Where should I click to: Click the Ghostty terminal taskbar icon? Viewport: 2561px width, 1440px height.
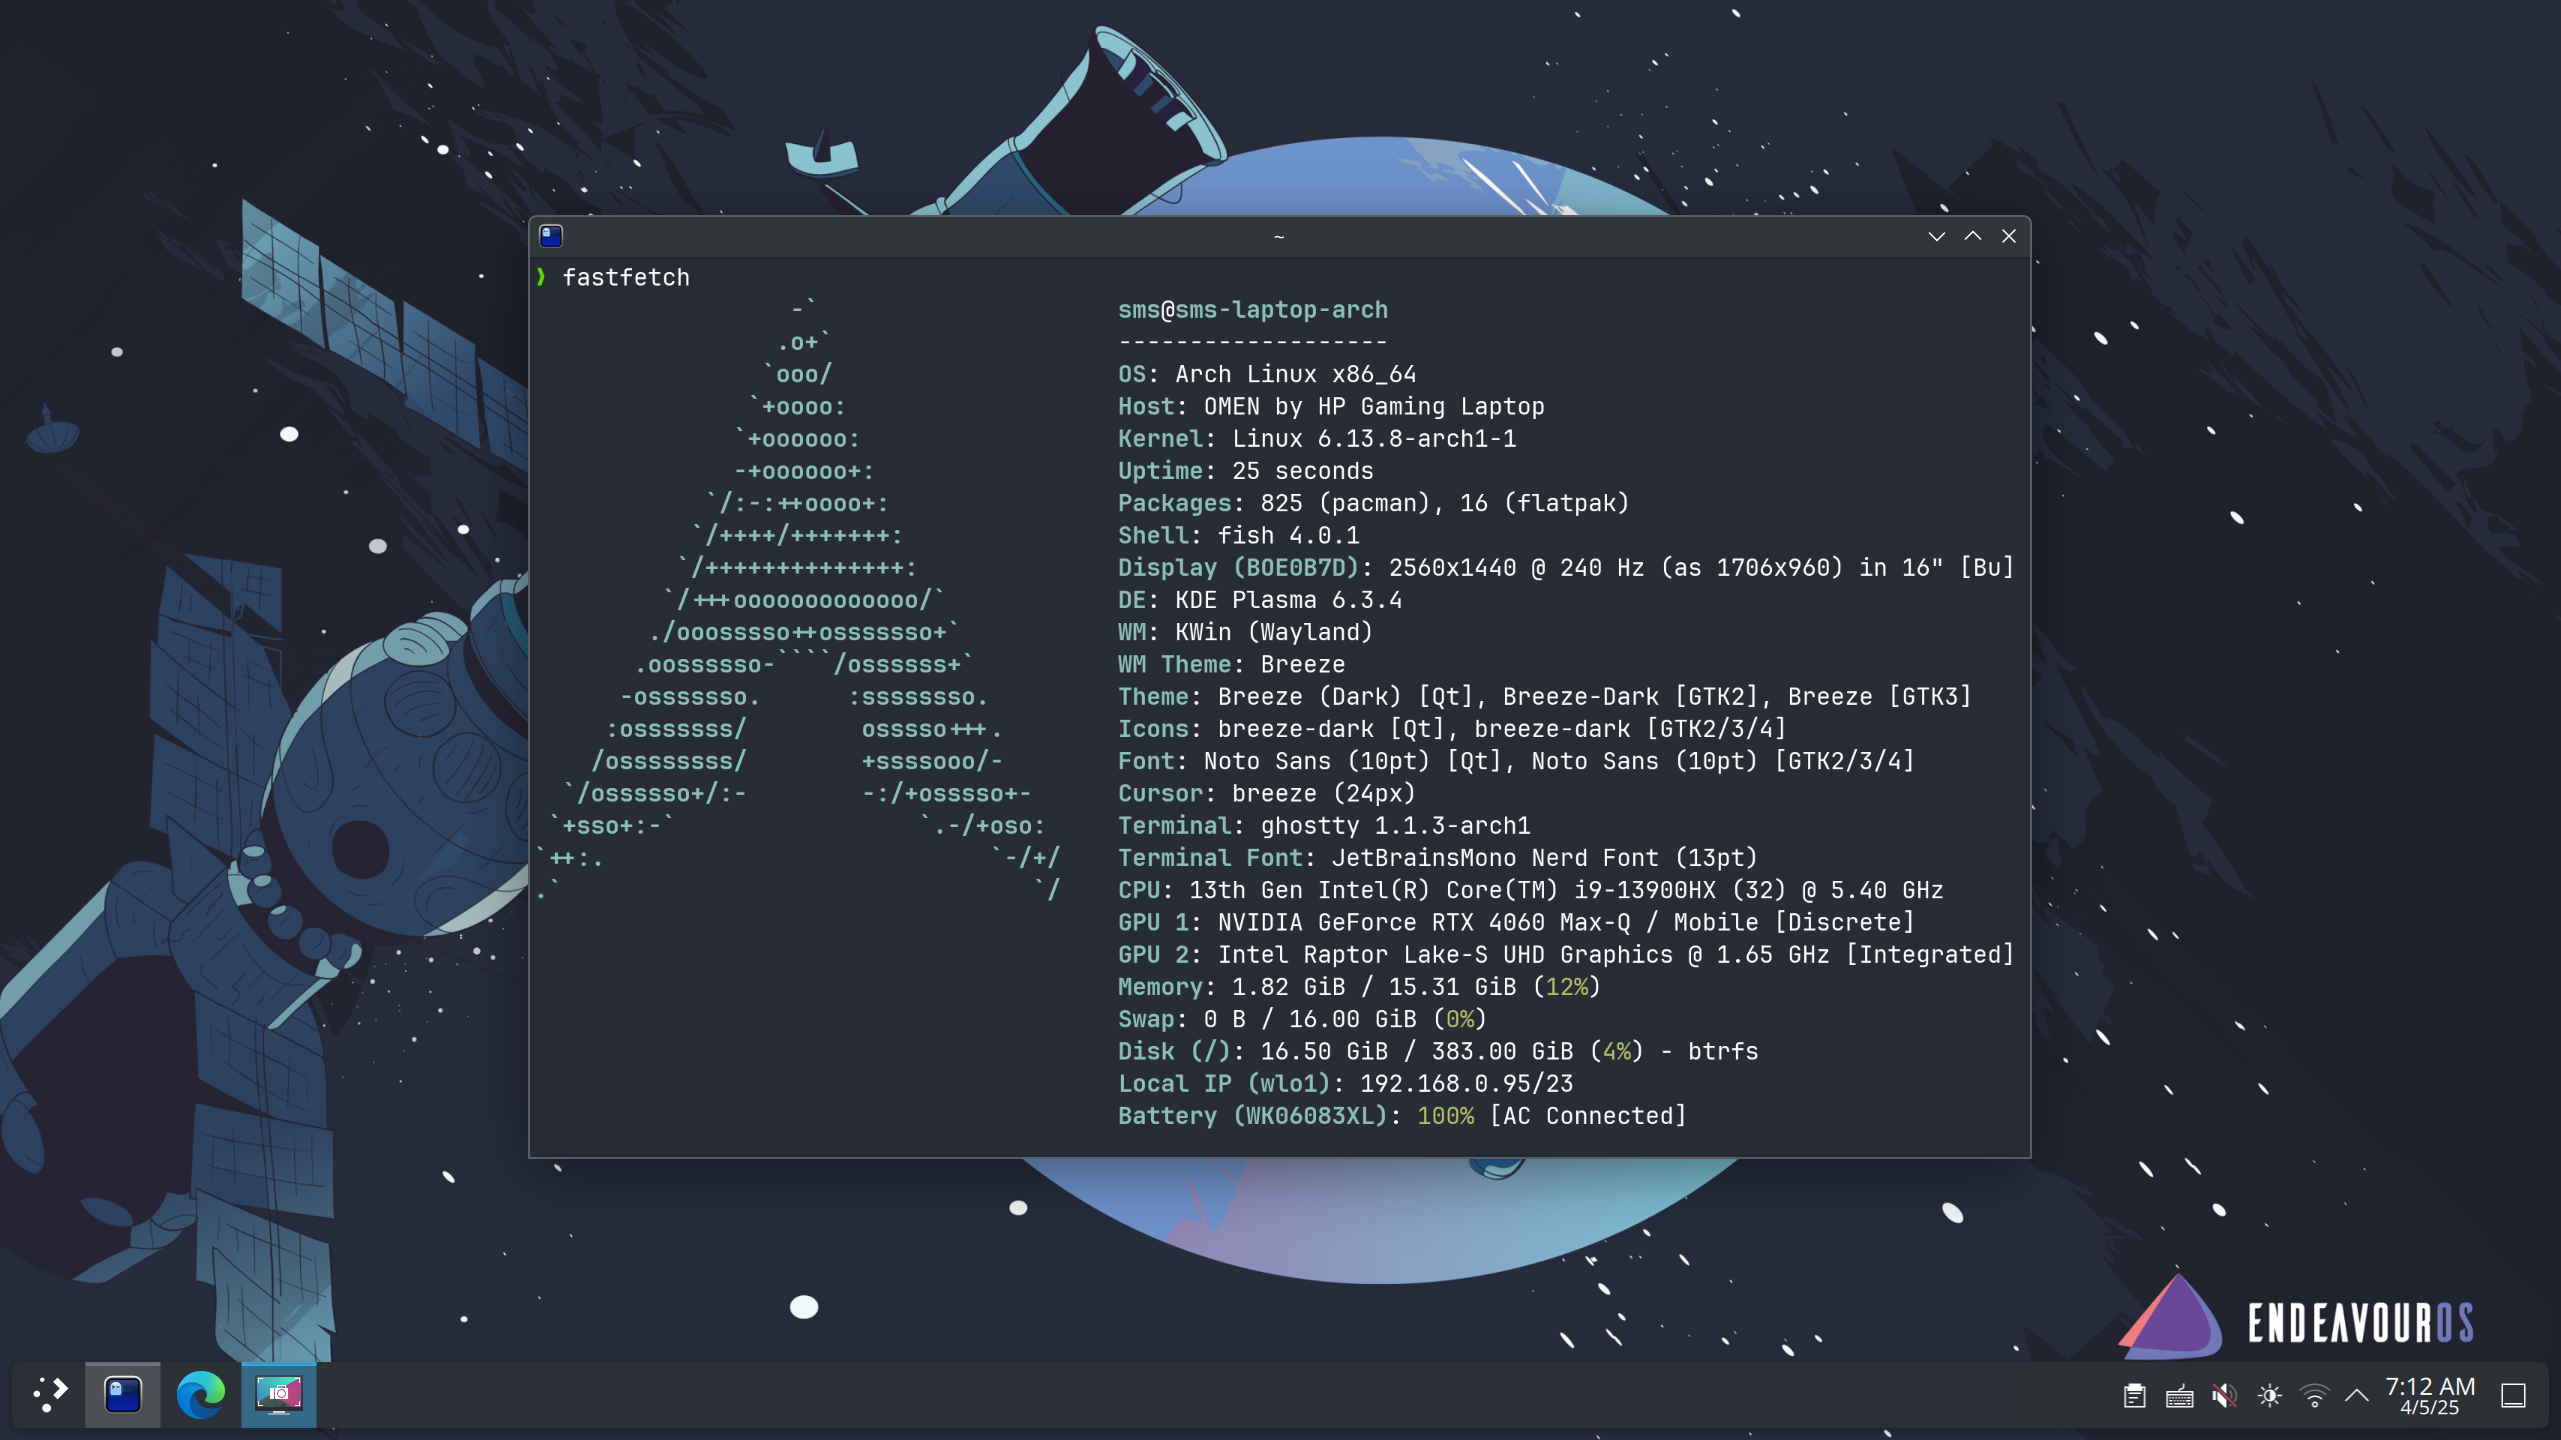(x=123, y=1394)
